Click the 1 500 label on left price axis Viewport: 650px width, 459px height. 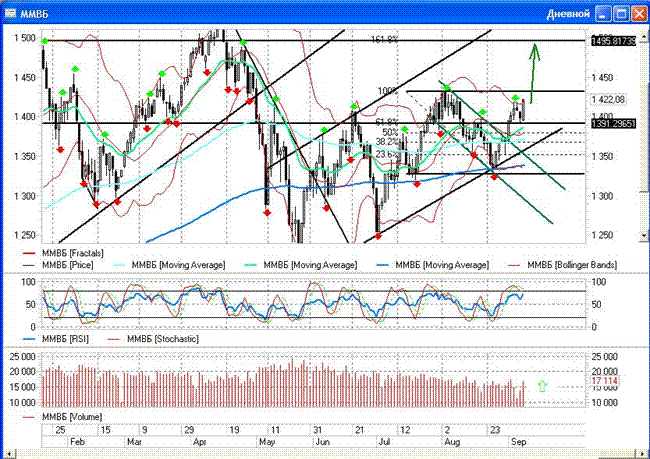point(25,38)
